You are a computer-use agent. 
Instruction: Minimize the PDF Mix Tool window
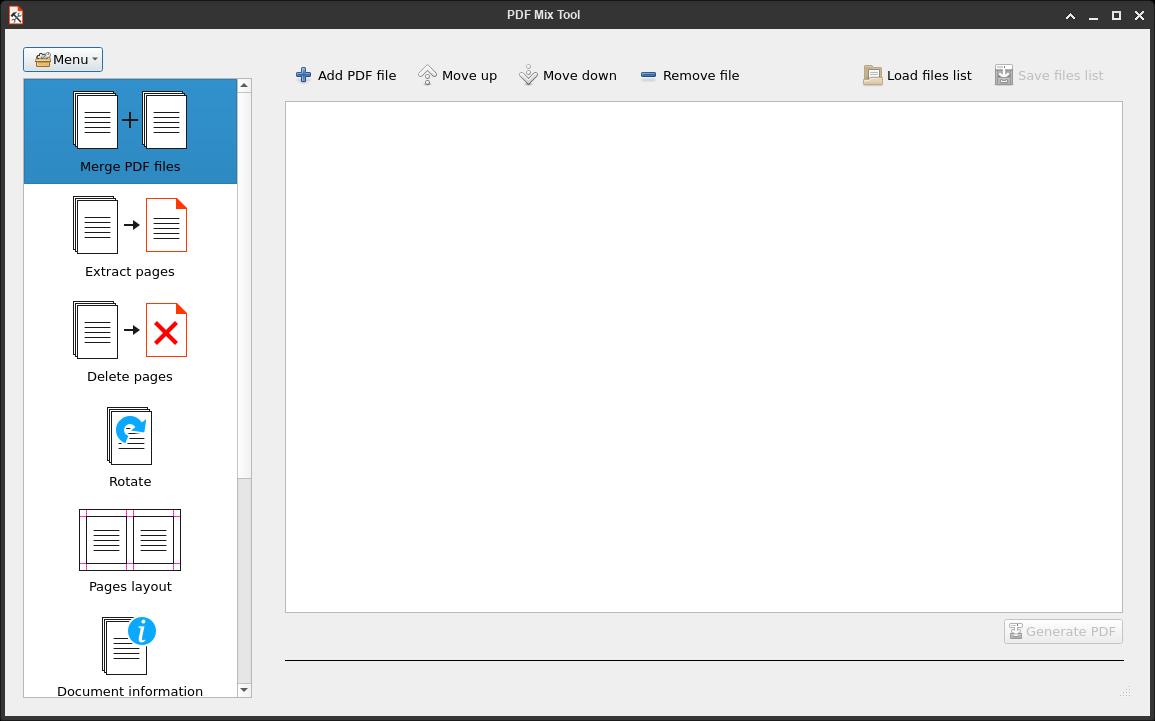pyautogui.click(x=1093, y=15)
